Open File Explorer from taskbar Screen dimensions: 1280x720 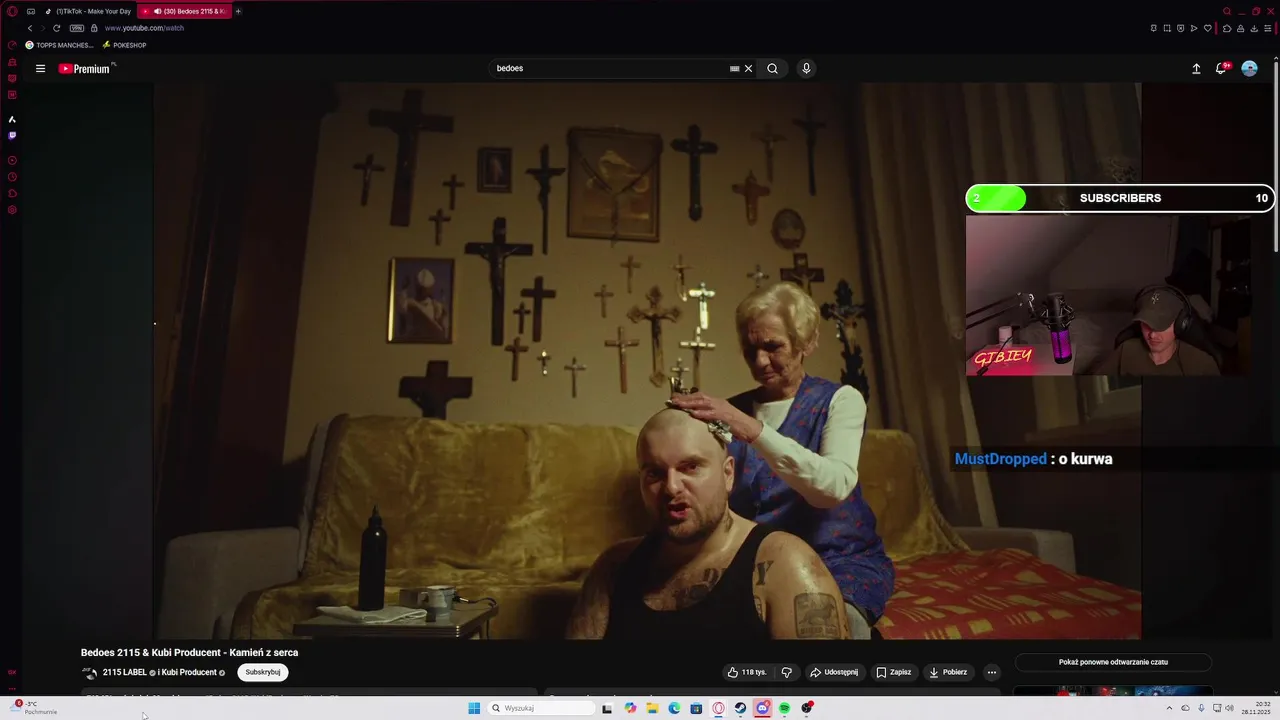tap(652, 708)
